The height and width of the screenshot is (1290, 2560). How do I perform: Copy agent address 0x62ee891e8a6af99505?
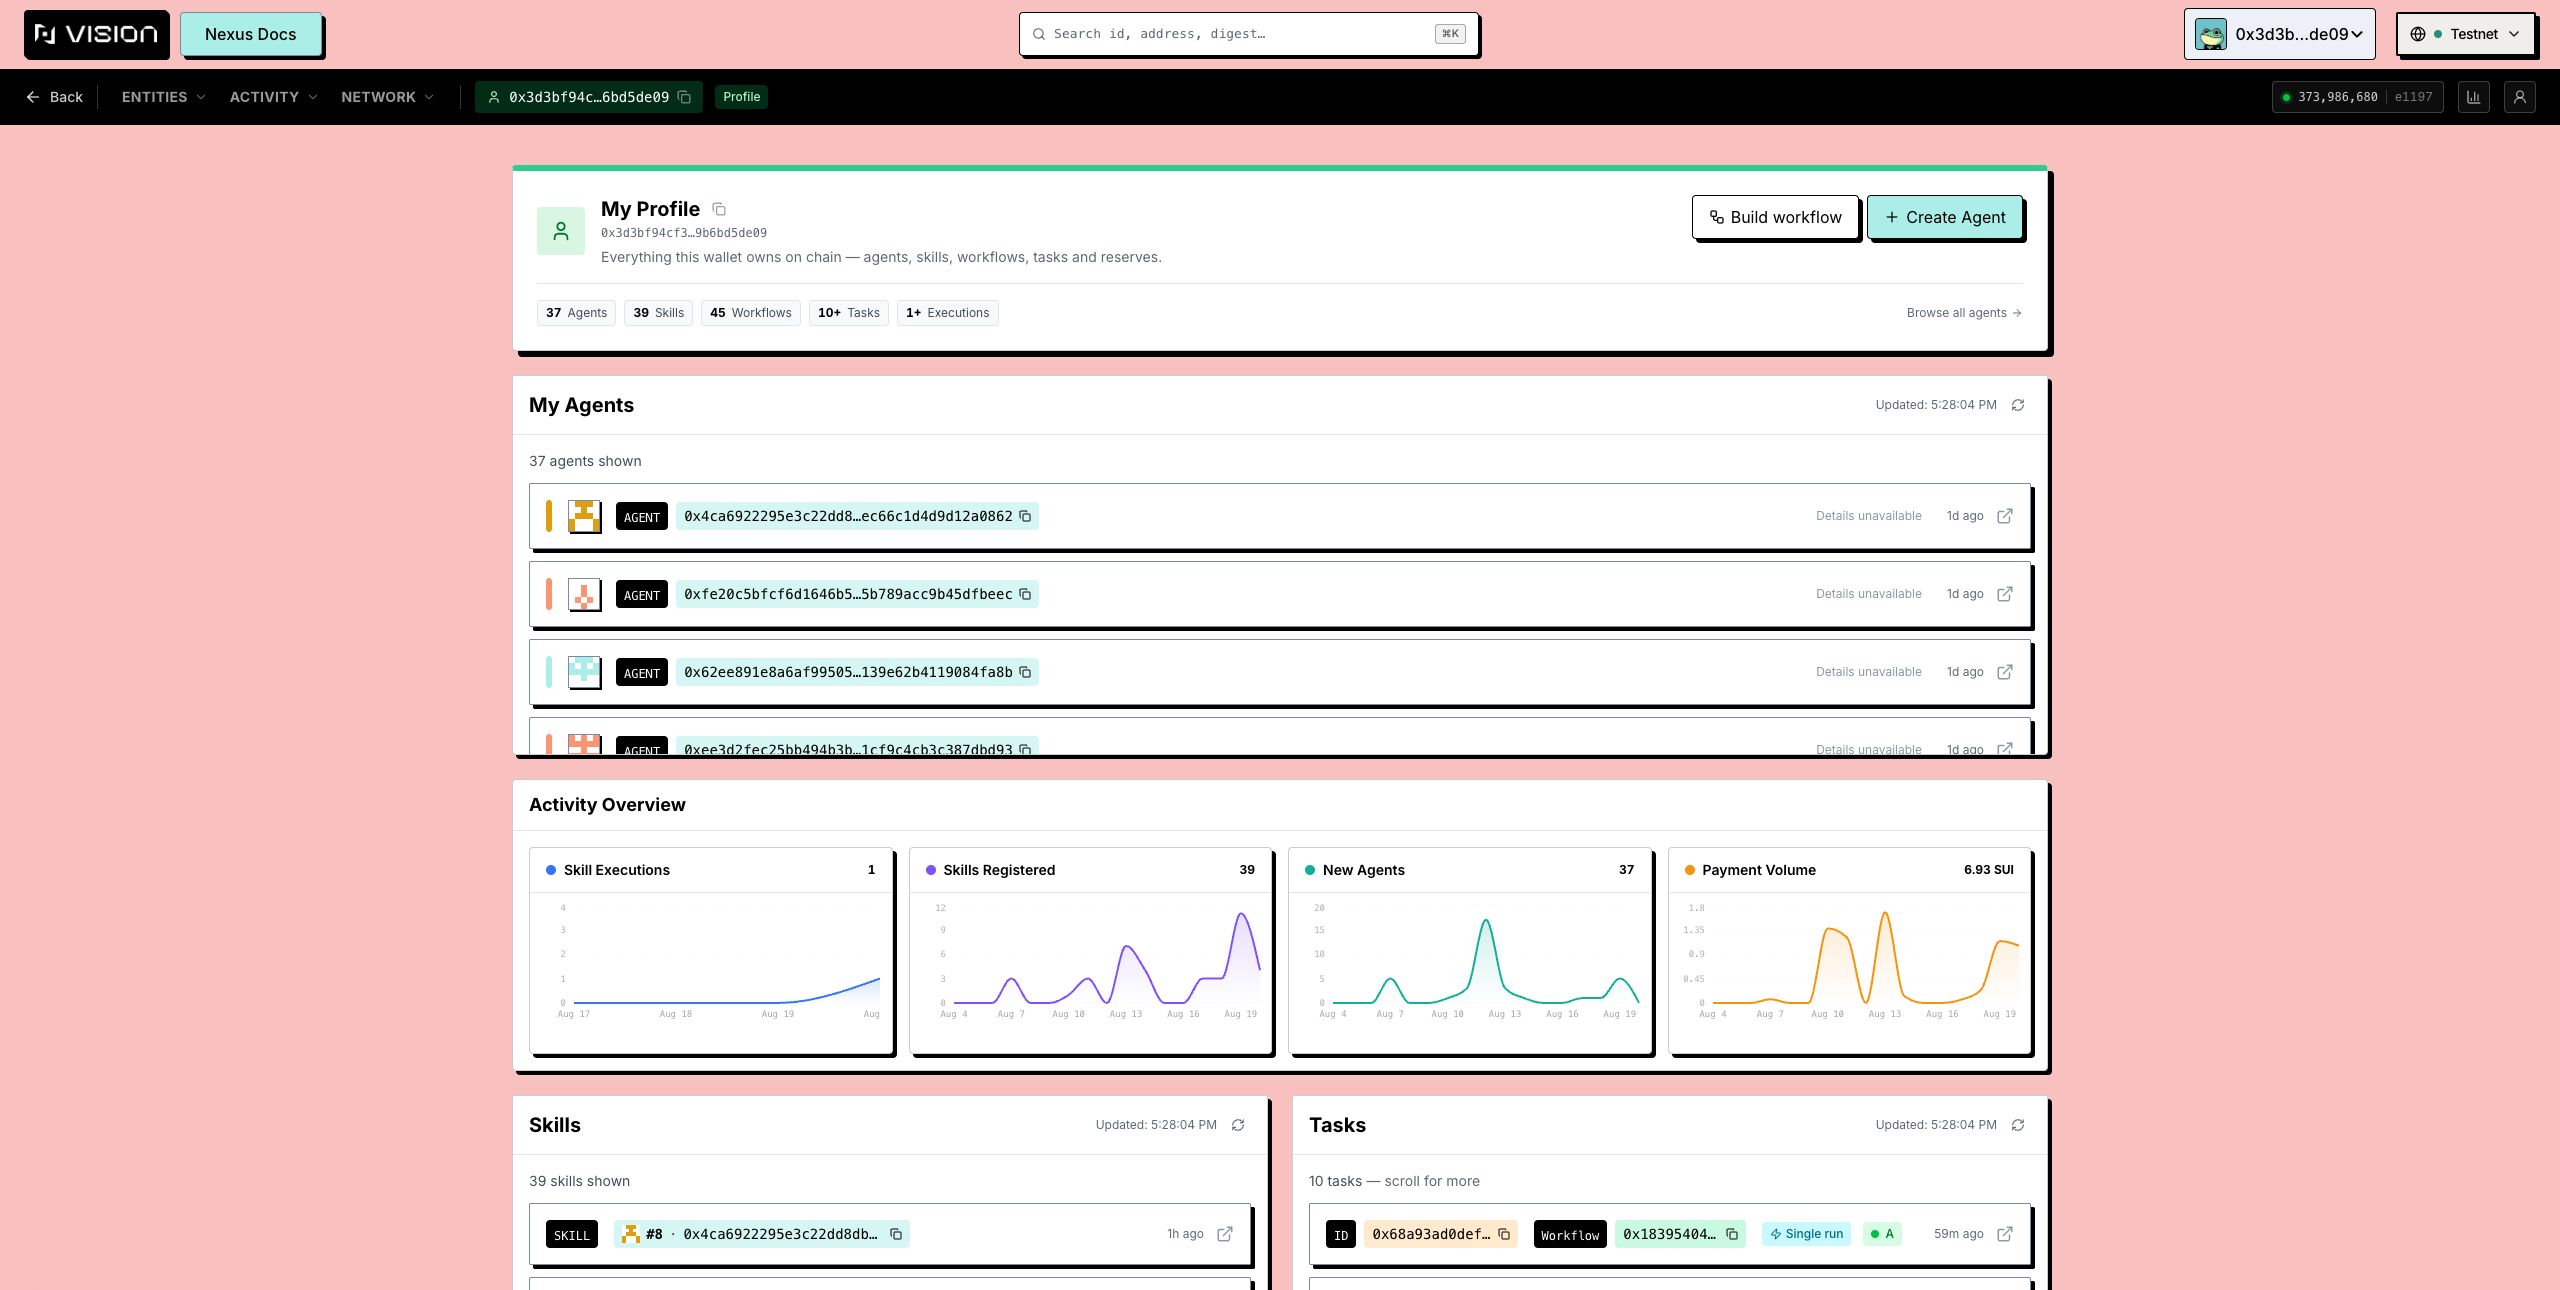1025,672
